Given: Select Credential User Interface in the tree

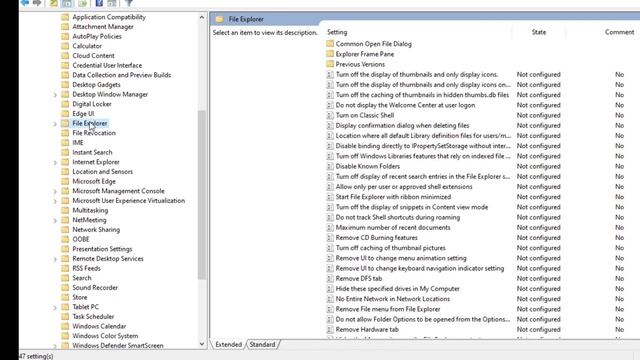Looking at the screenshot, I should coord(107,65).
